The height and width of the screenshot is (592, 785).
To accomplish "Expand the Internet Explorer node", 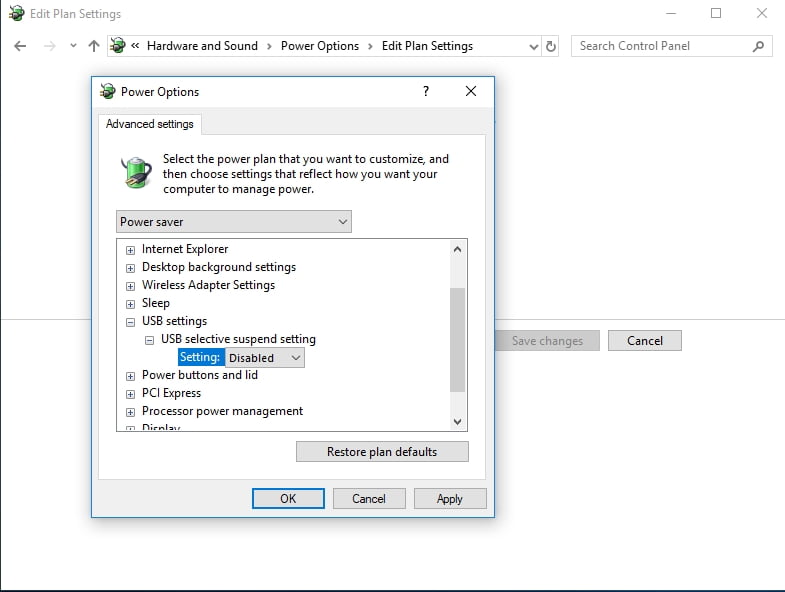I will pos(130,250).
